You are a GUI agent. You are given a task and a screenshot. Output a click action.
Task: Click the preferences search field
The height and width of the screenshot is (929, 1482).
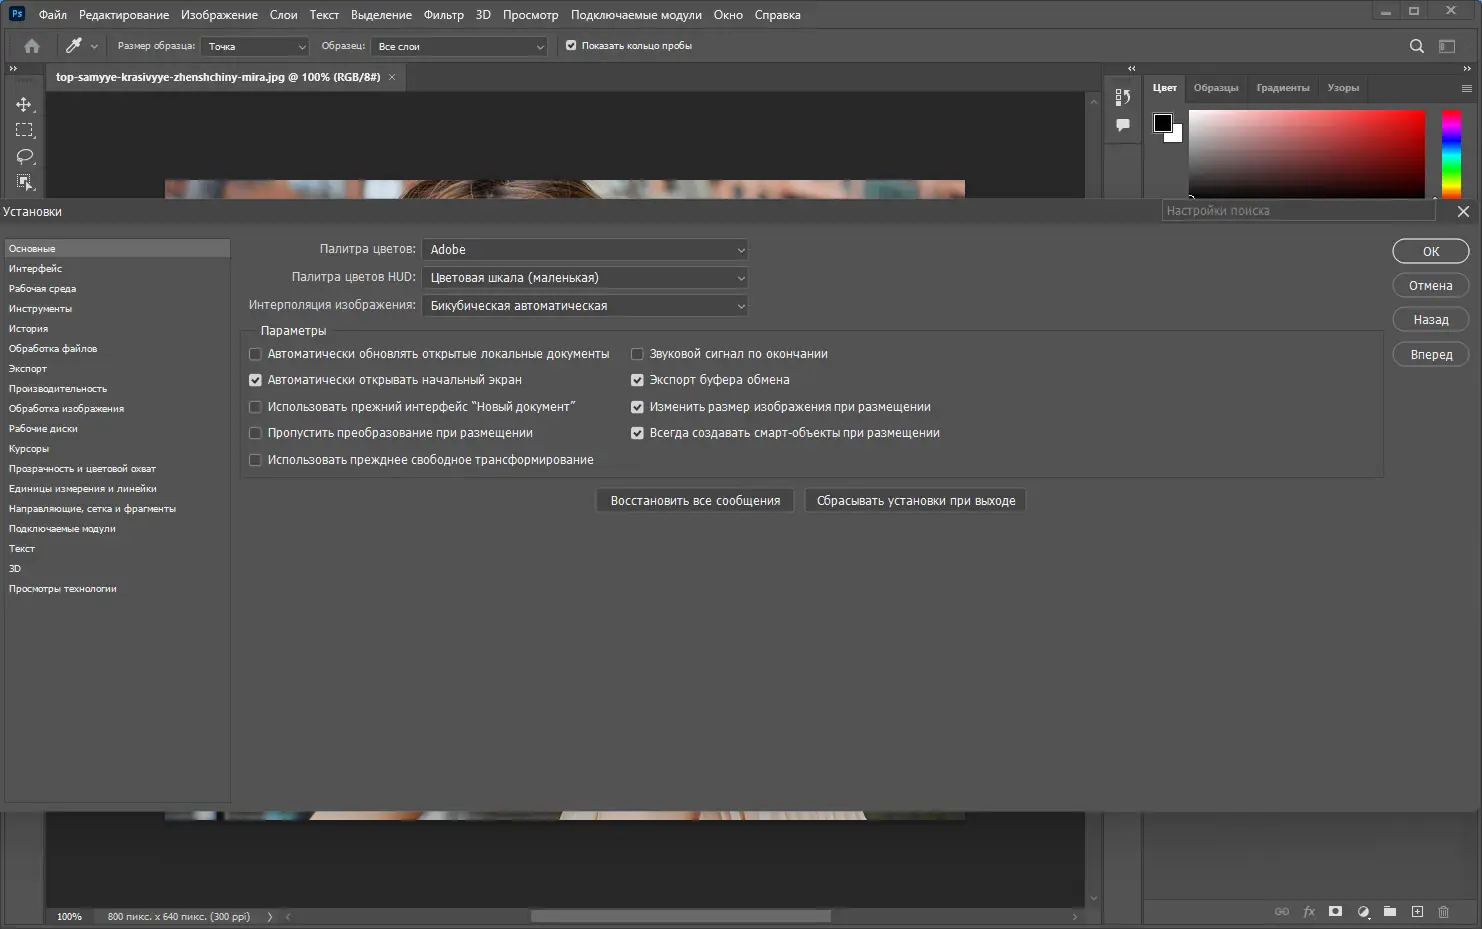click(x=1299, y=211)
